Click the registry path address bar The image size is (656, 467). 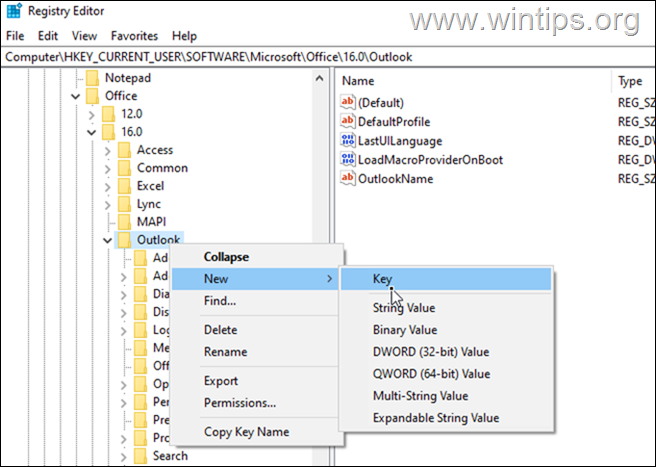click(x=328, y=57)
